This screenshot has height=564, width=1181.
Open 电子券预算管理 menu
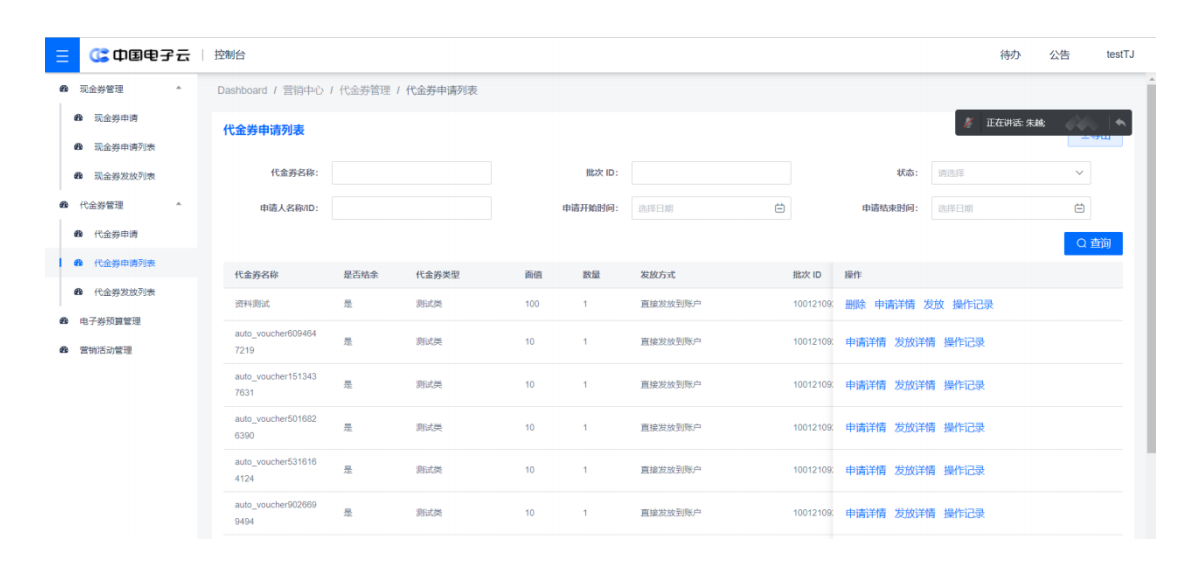(x=110, y=321)
